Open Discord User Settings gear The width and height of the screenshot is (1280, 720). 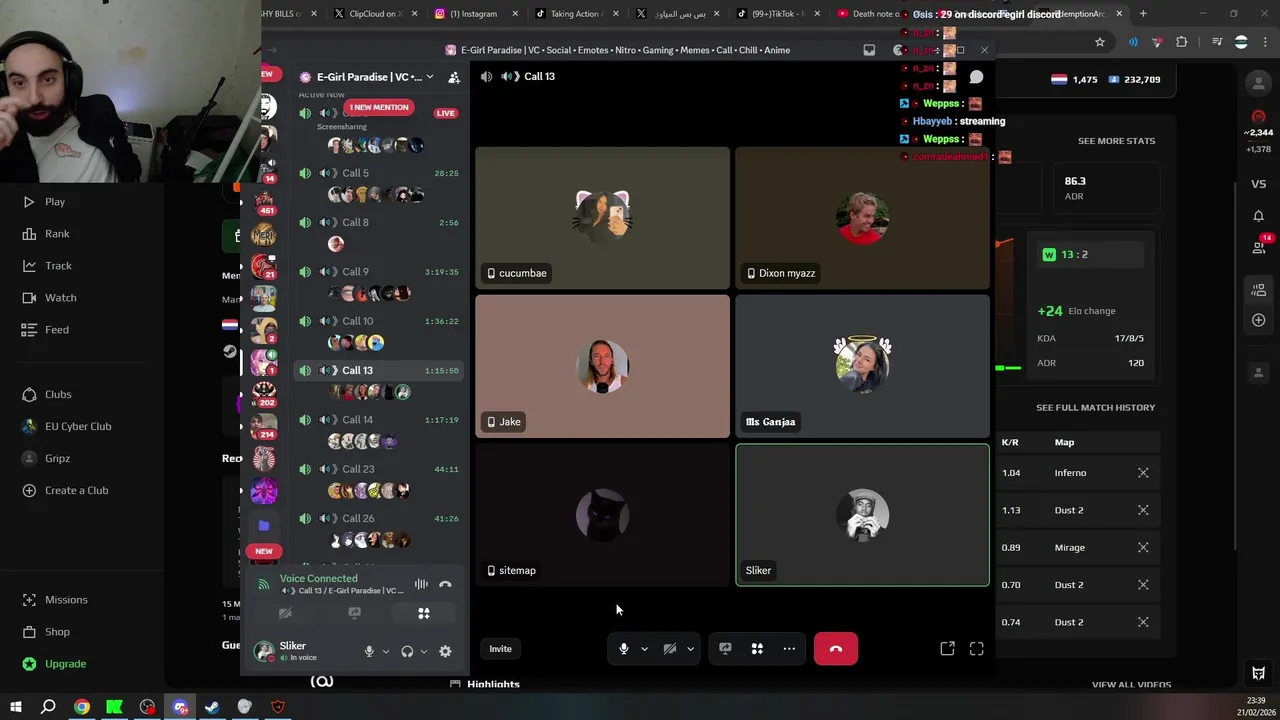445,651
